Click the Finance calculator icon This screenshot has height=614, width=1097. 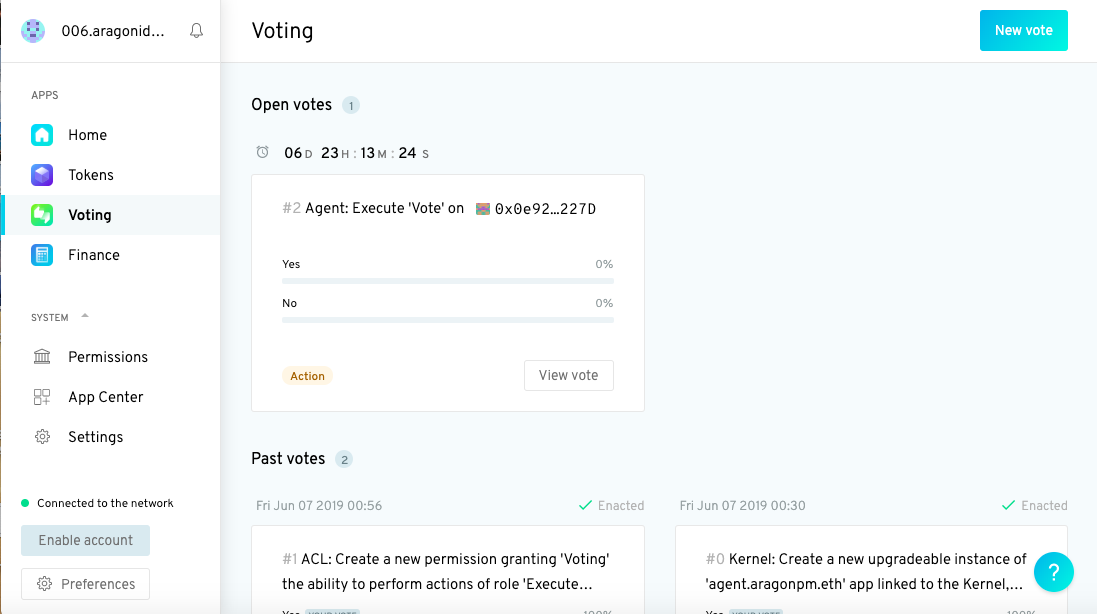(x=42, y=255)
